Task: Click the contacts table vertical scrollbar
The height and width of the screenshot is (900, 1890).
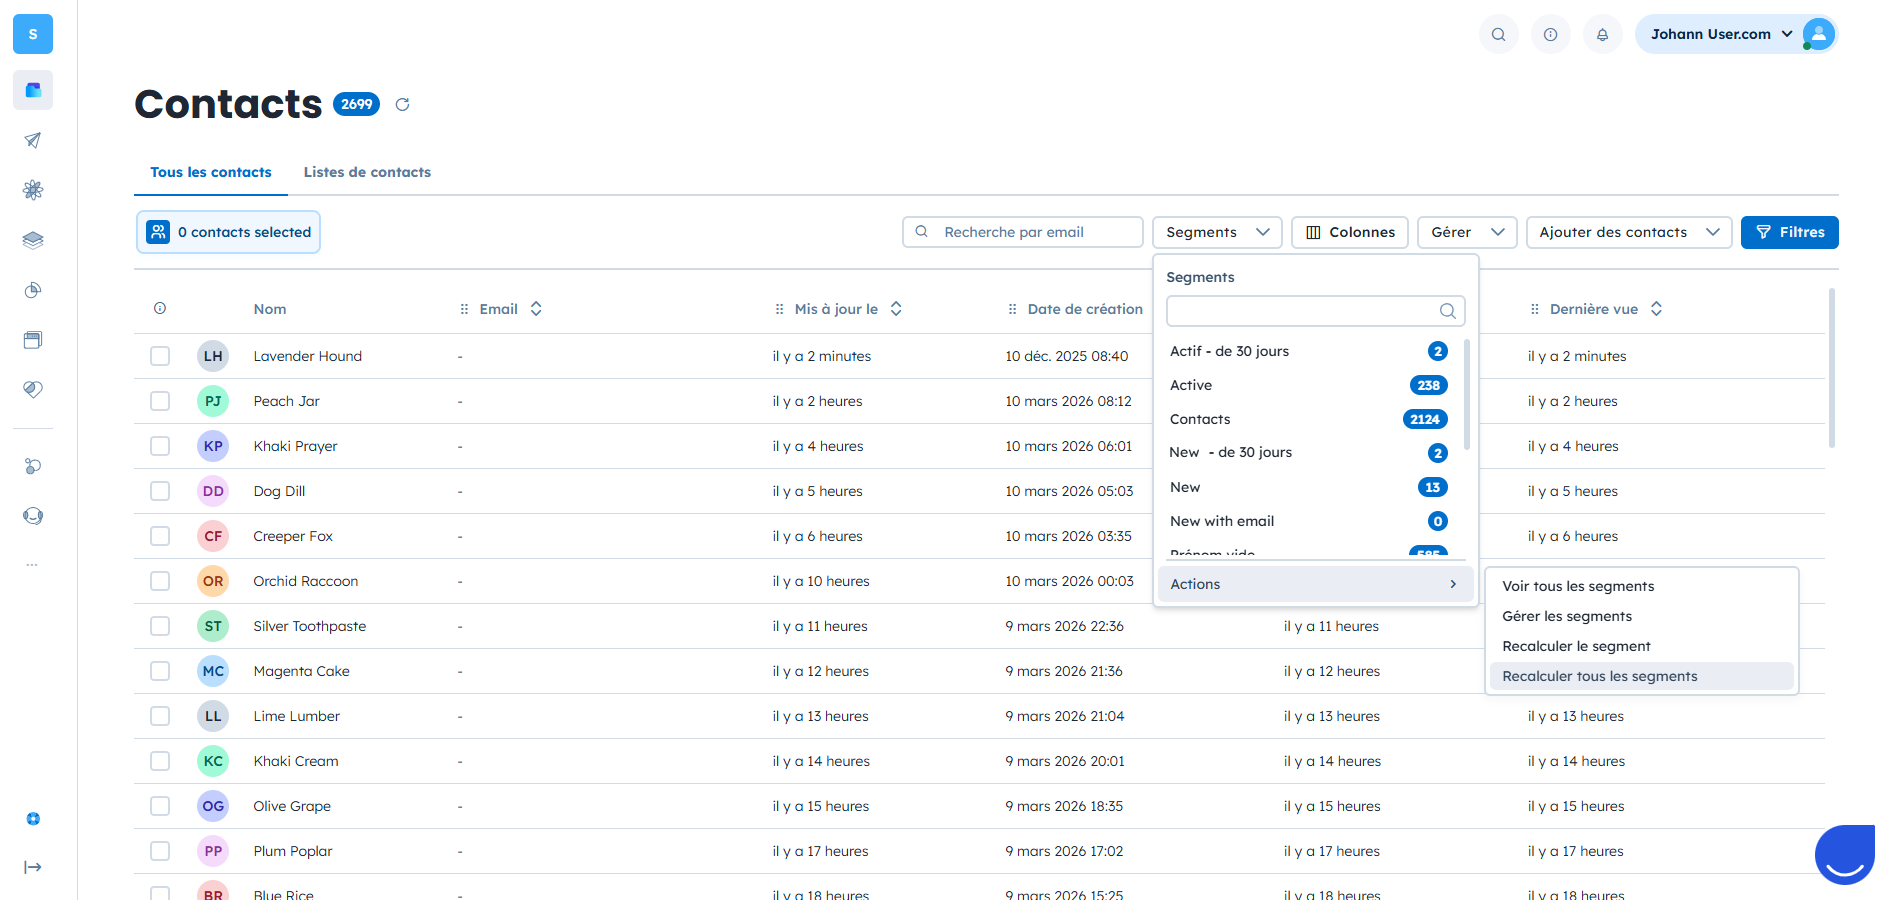Action: (x=1831, y=368)
